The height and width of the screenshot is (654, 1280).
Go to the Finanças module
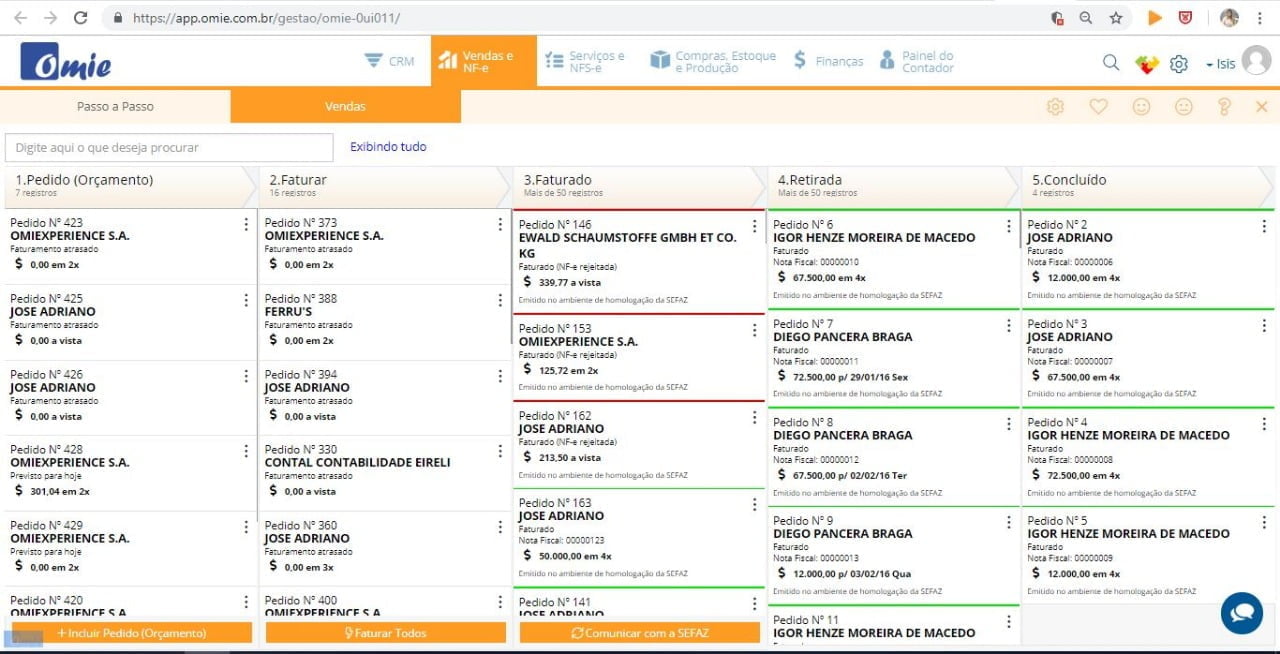[x=828, y=61]
